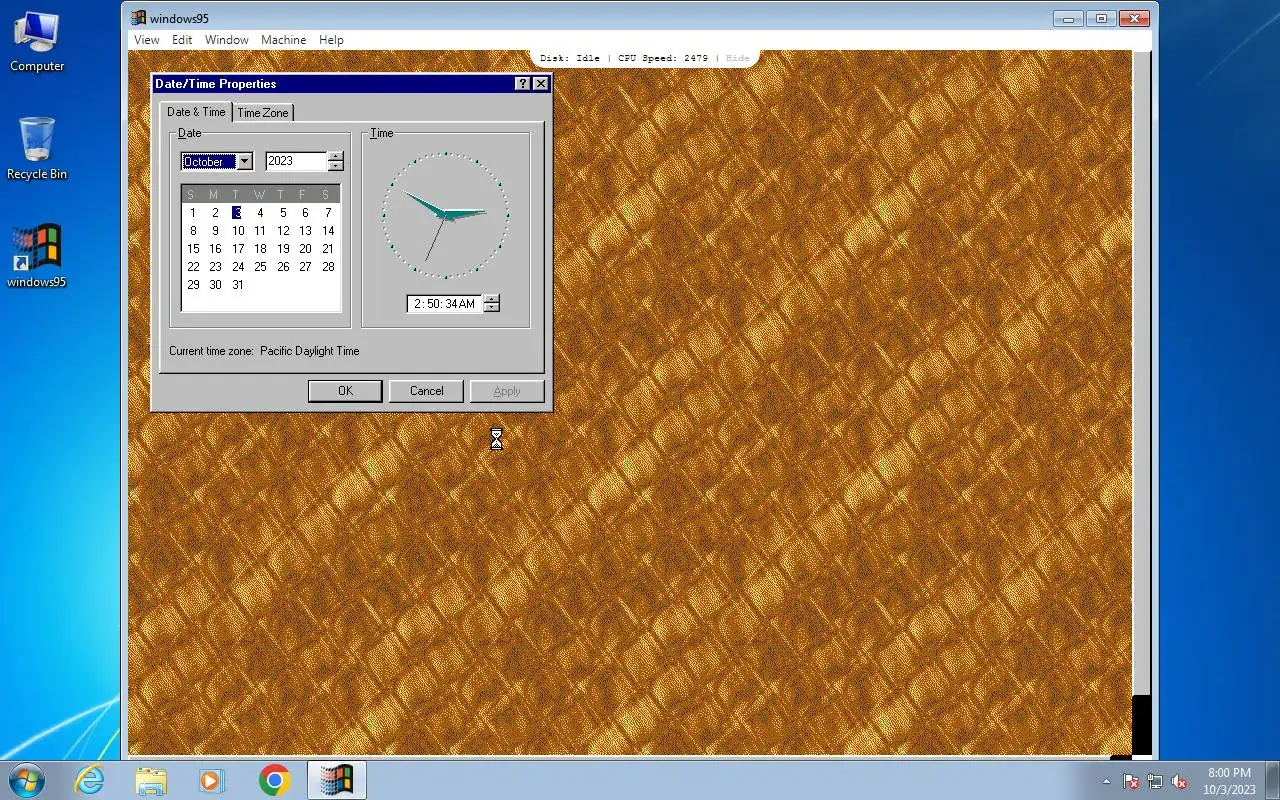Click the analog clock face

coord(445,215)
